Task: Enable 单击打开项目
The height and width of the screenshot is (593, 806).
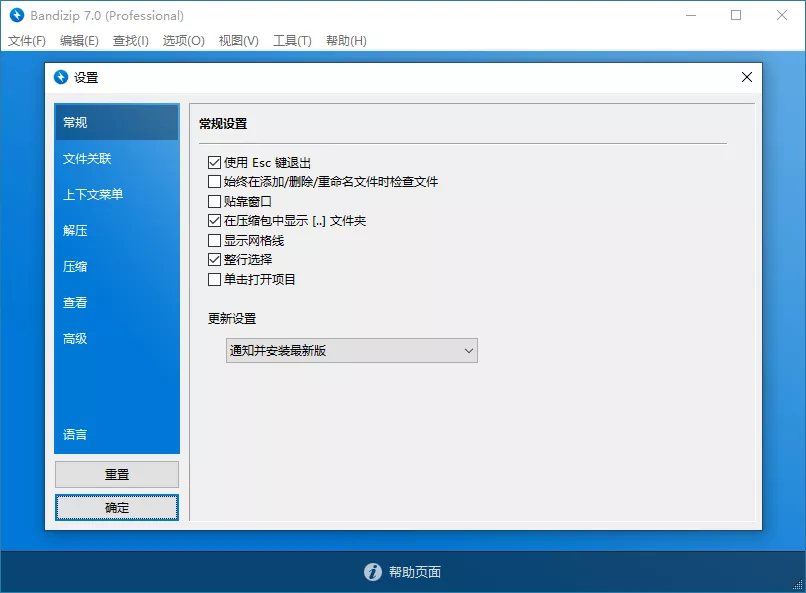Action: (216, 281)
